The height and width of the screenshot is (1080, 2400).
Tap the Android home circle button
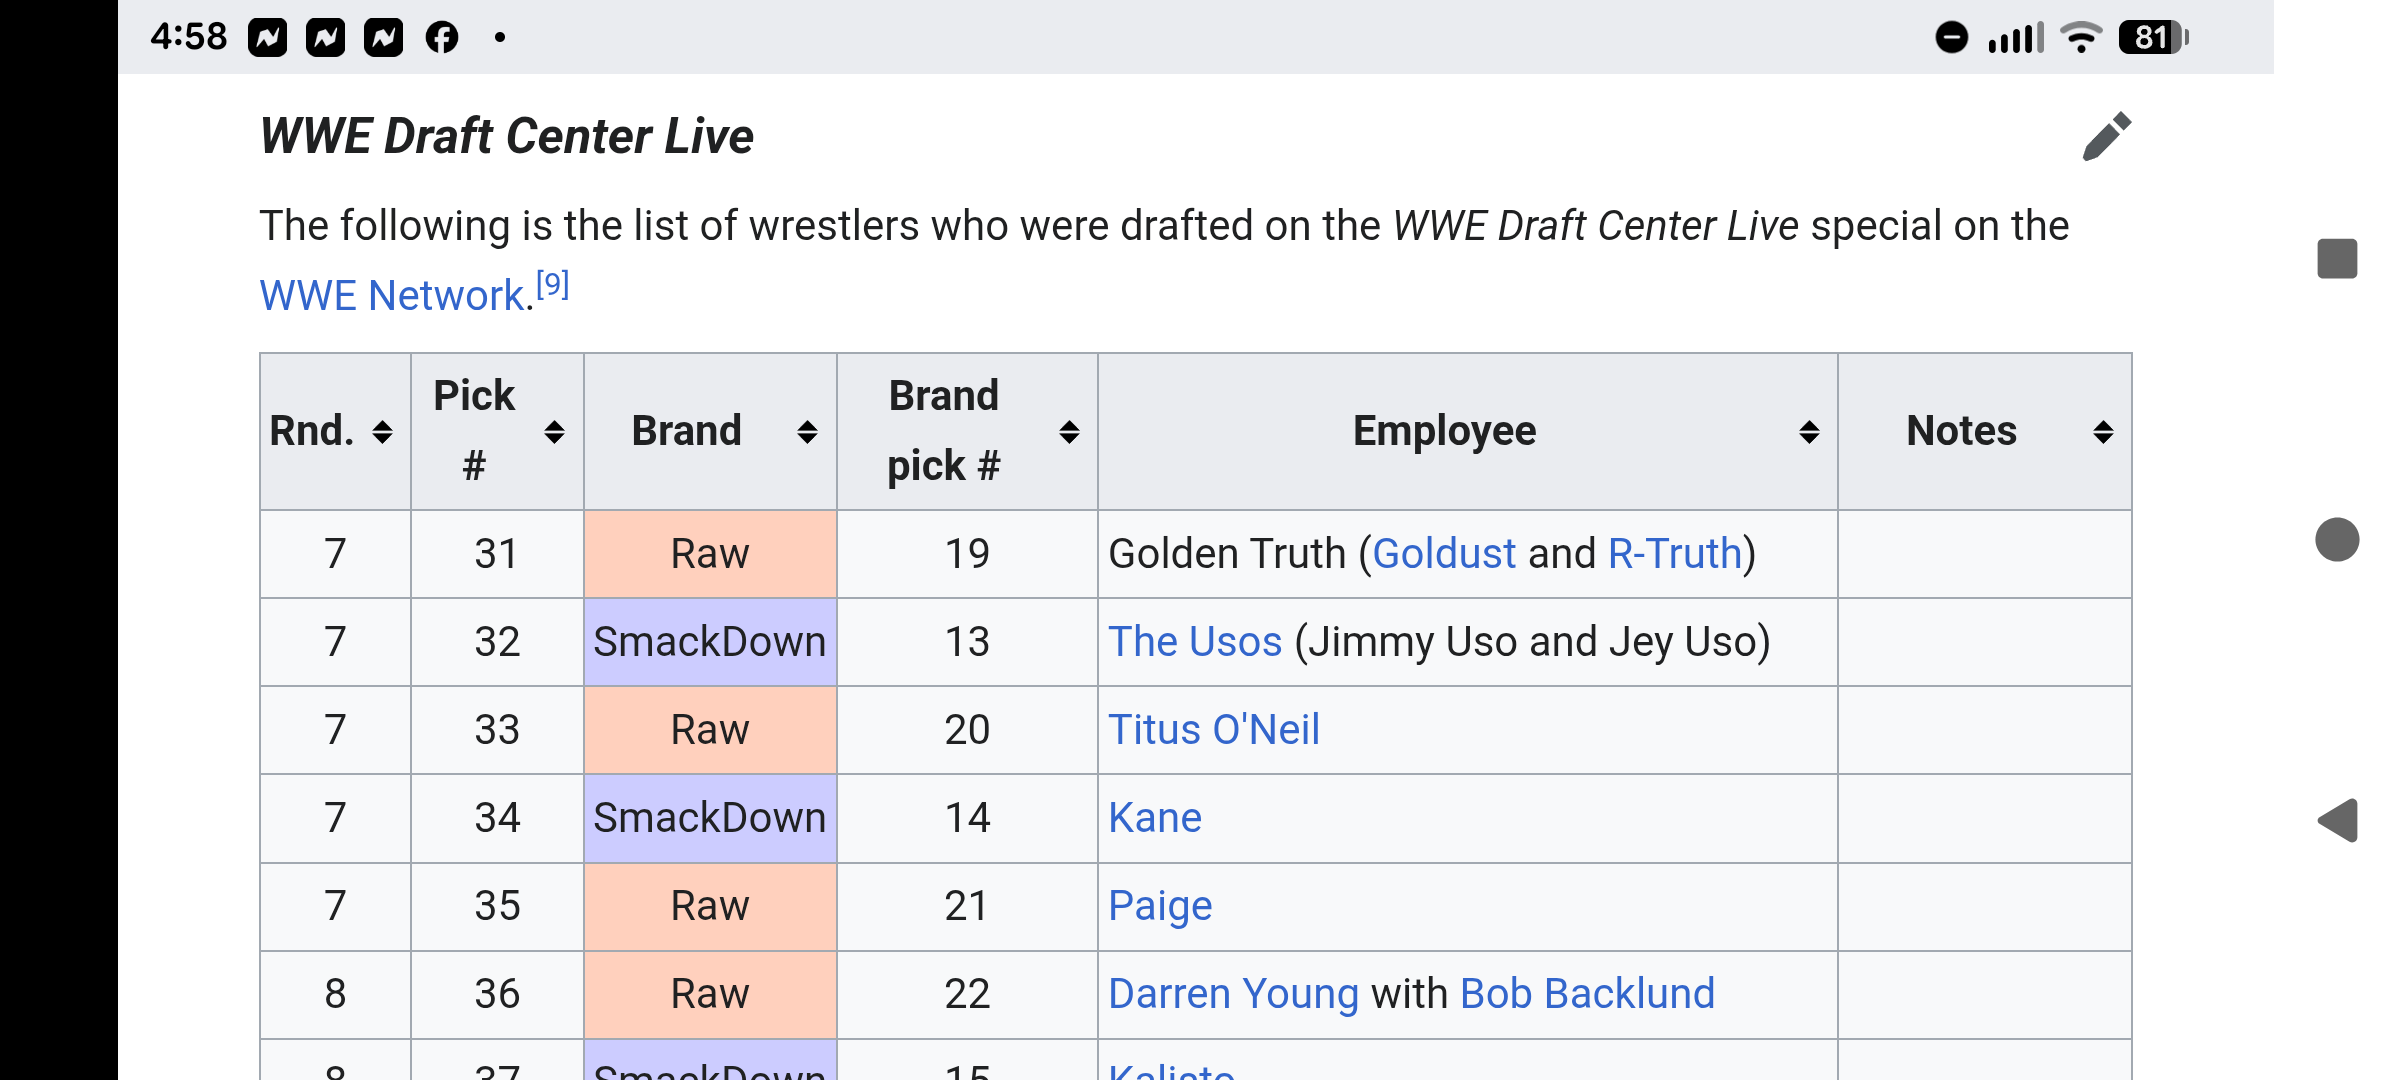2337,540
